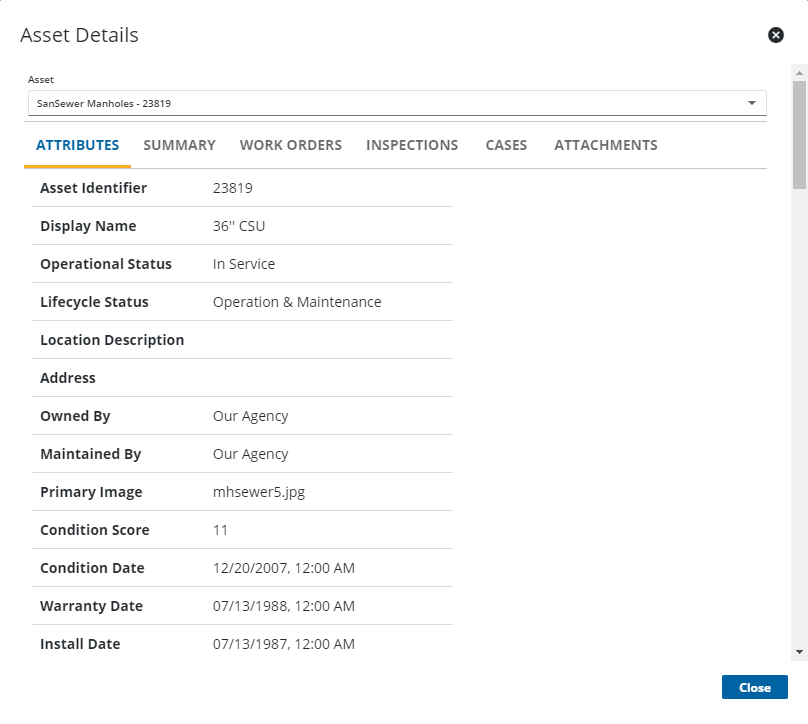Click the Operational Status In Service value
This screenshot has height=724, width=808.
click(244, 264)
